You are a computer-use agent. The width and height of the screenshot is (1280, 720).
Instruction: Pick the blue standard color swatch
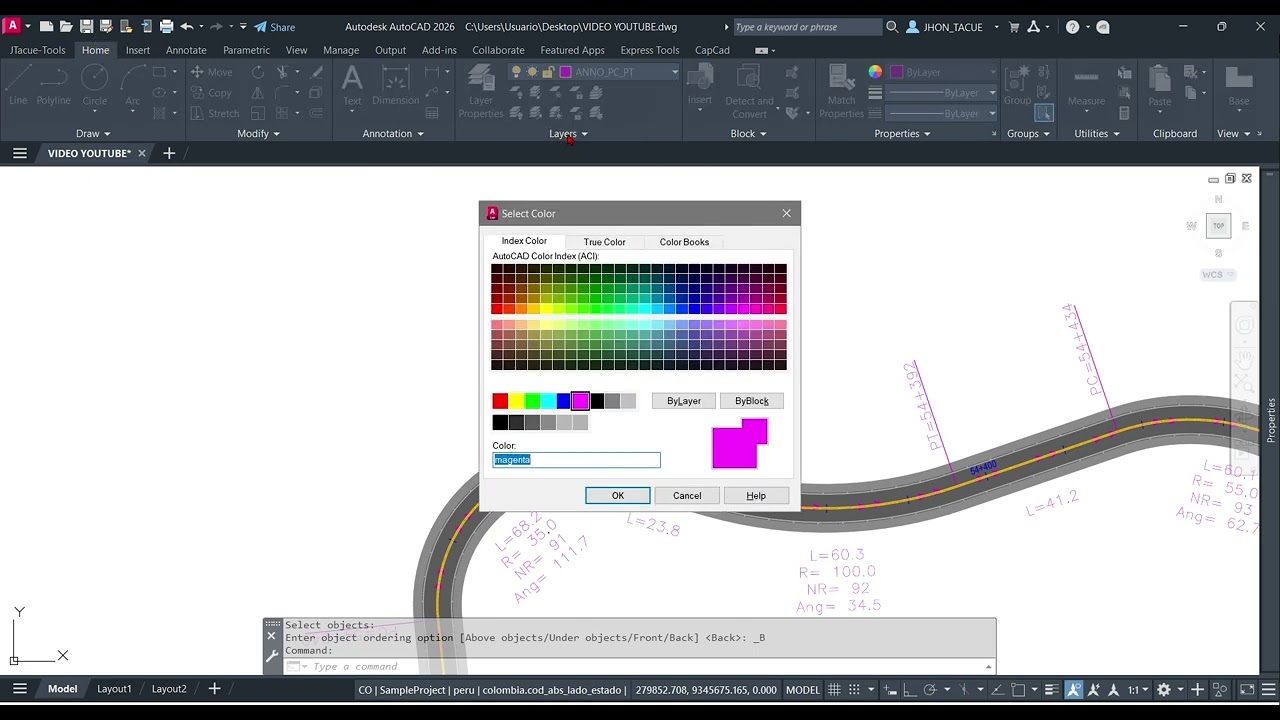pos(564,401)
